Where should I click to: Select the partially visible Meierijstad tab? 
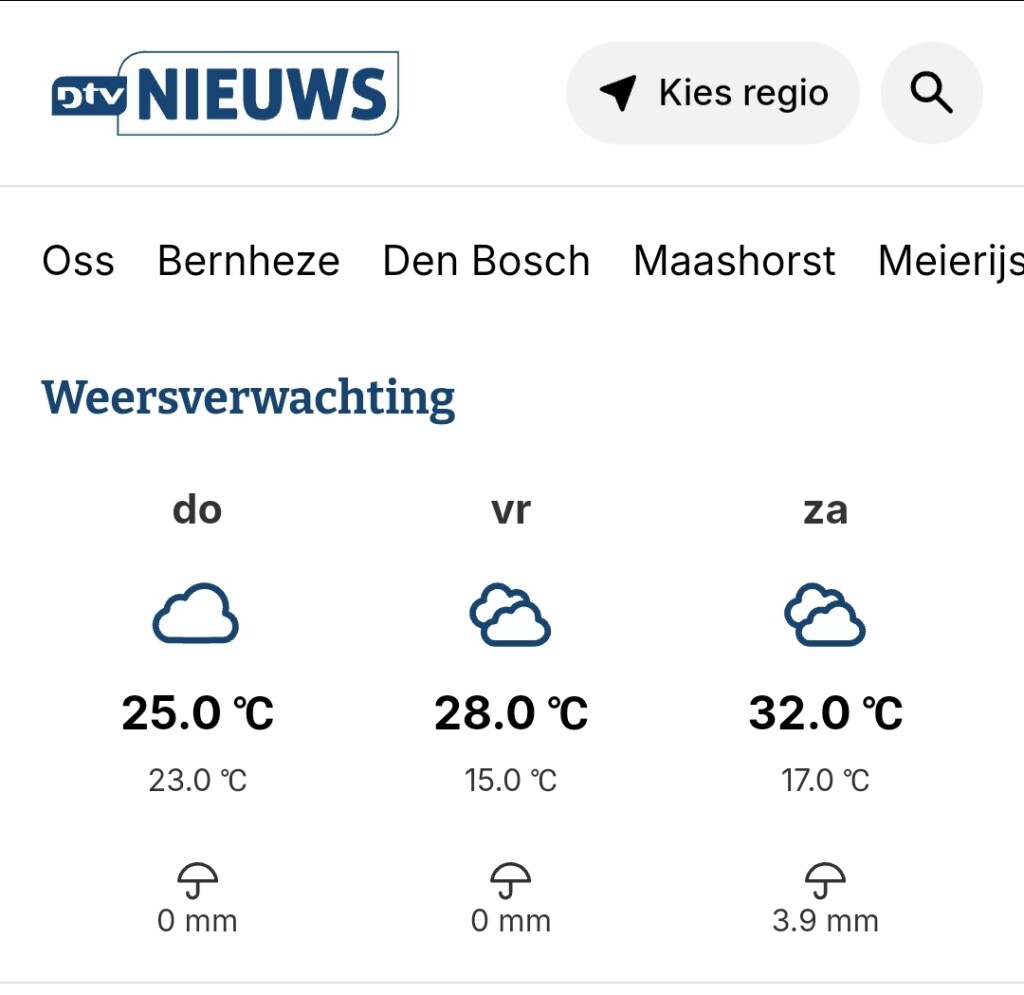(950, 261)
